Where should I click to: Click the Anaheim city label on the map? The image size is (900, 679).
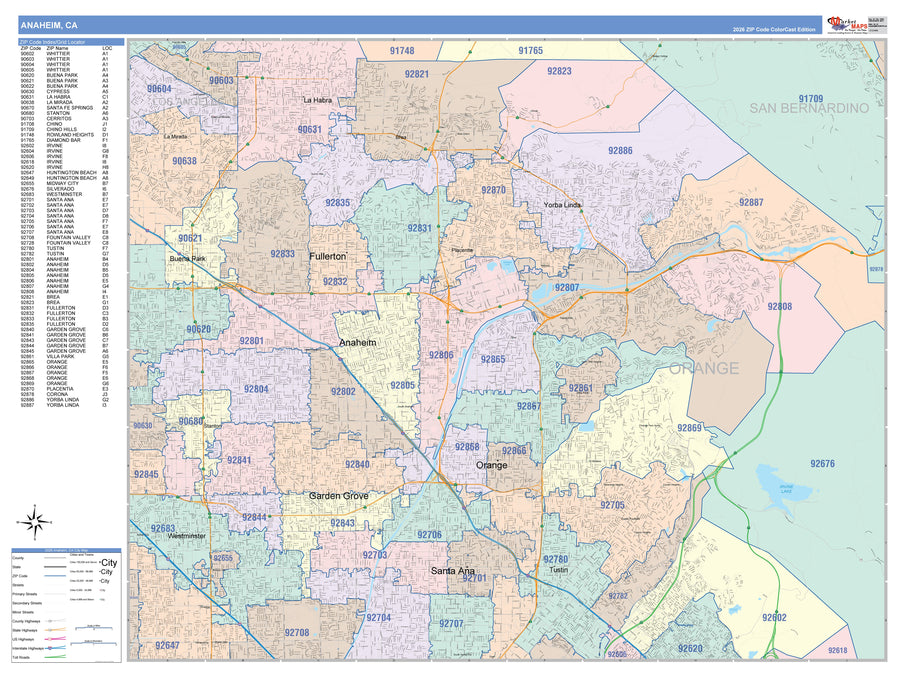coord(358,343)
